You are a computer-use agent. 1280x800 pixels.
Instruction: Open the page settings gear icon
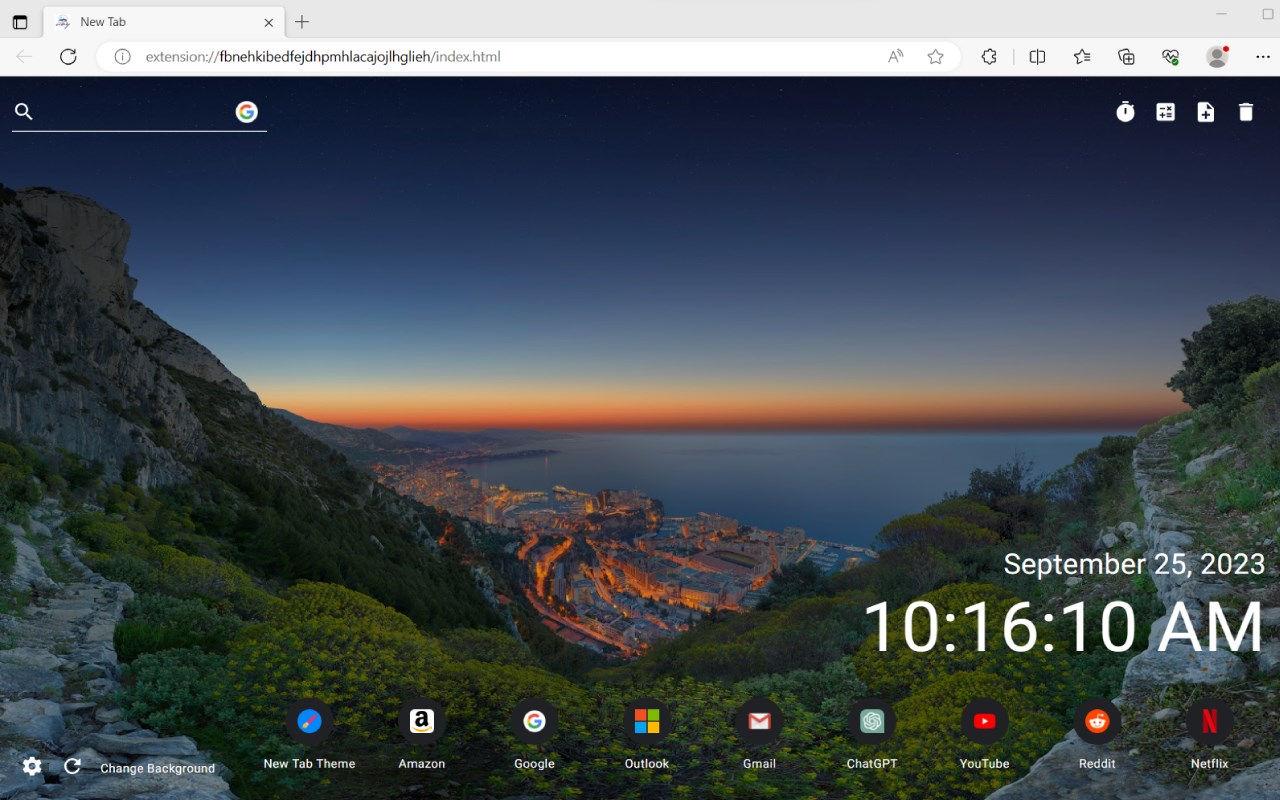point(32,766)
